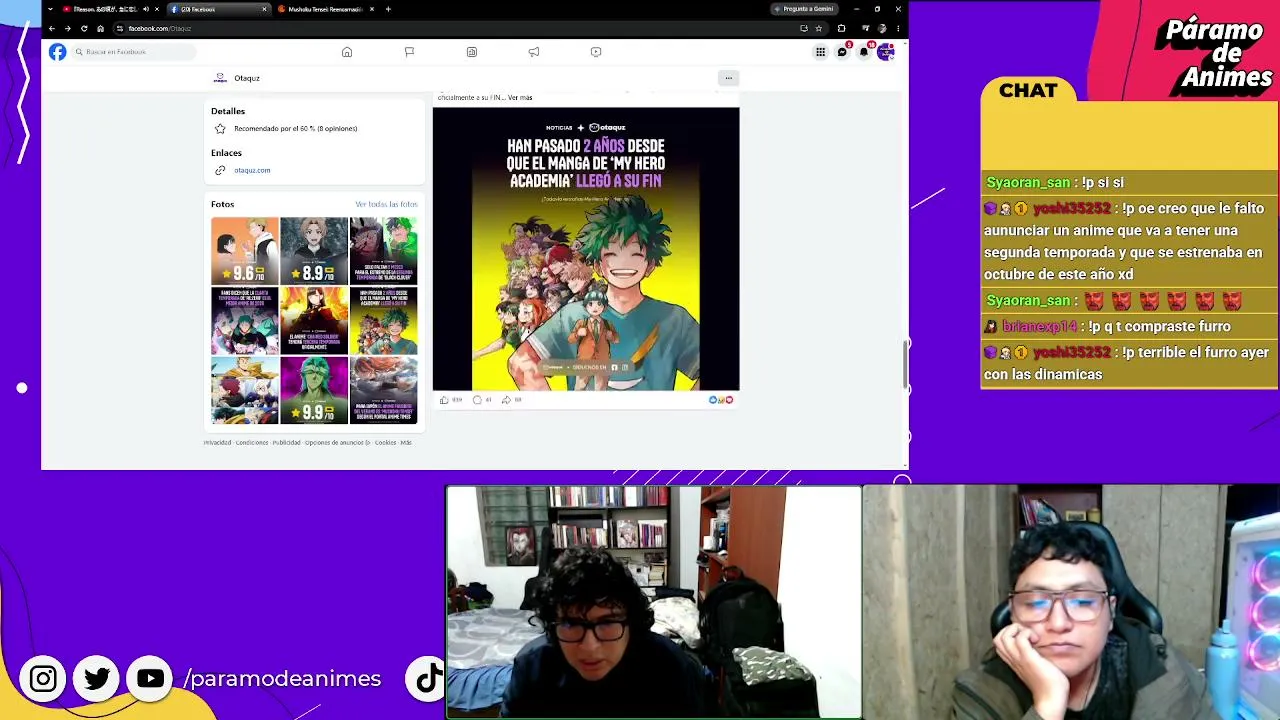Open the Publicidad footer link
The image size is (1280, 720).
pos(286,442)
